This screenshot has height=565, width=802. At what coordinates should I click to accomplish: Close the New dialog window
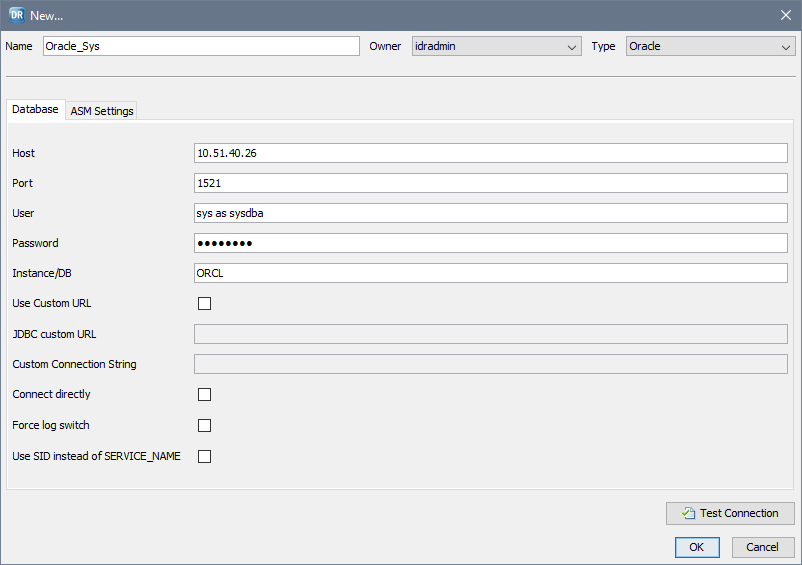785,15
